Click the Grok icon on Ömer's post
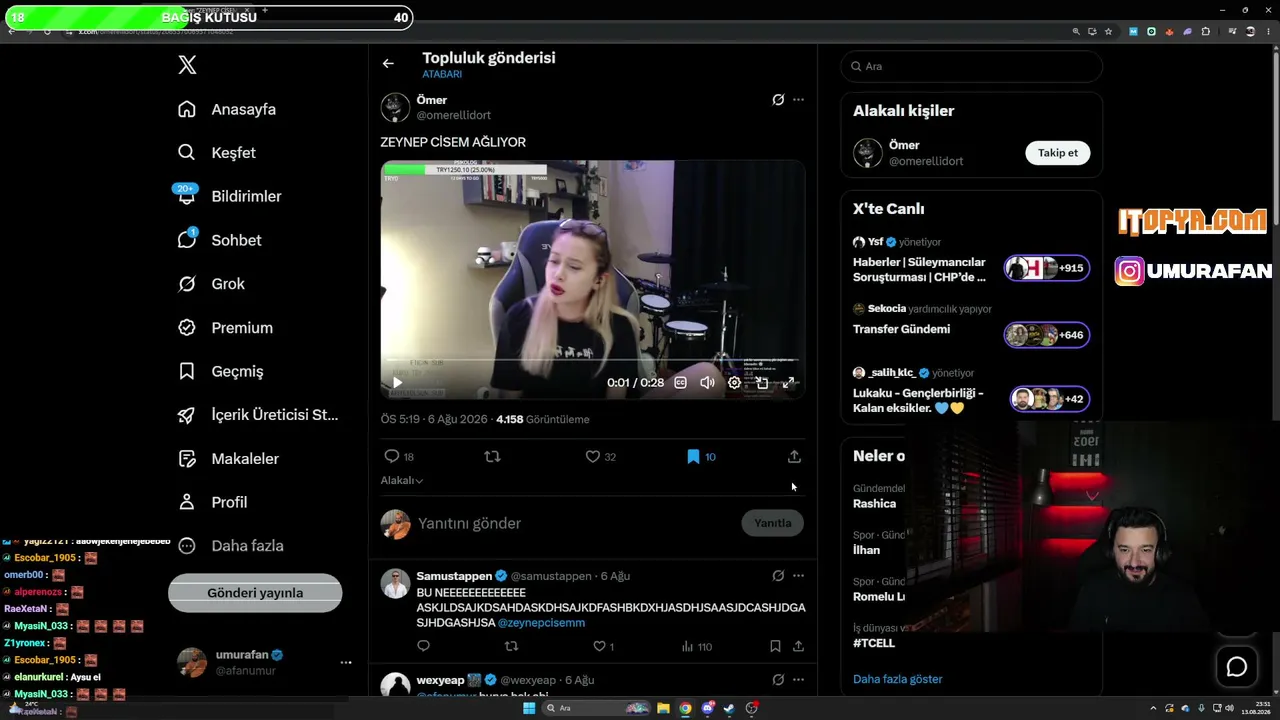The image size is (1280, 720). [778, 100]
